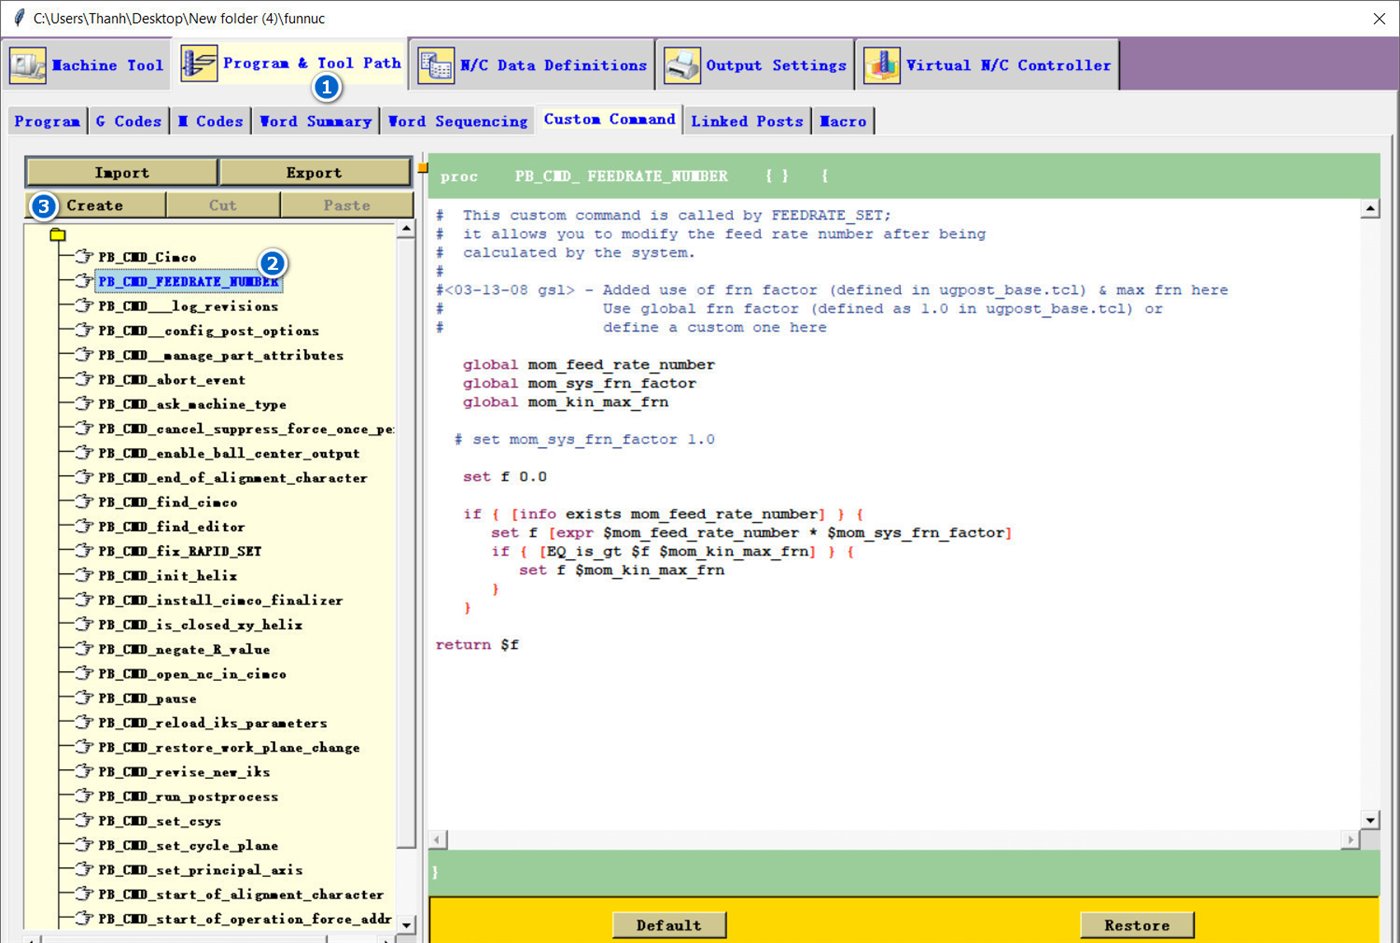Open the N/C Data Definitions tab
The height and width of the screenshot is (943, 1400).
click(533, 65)
